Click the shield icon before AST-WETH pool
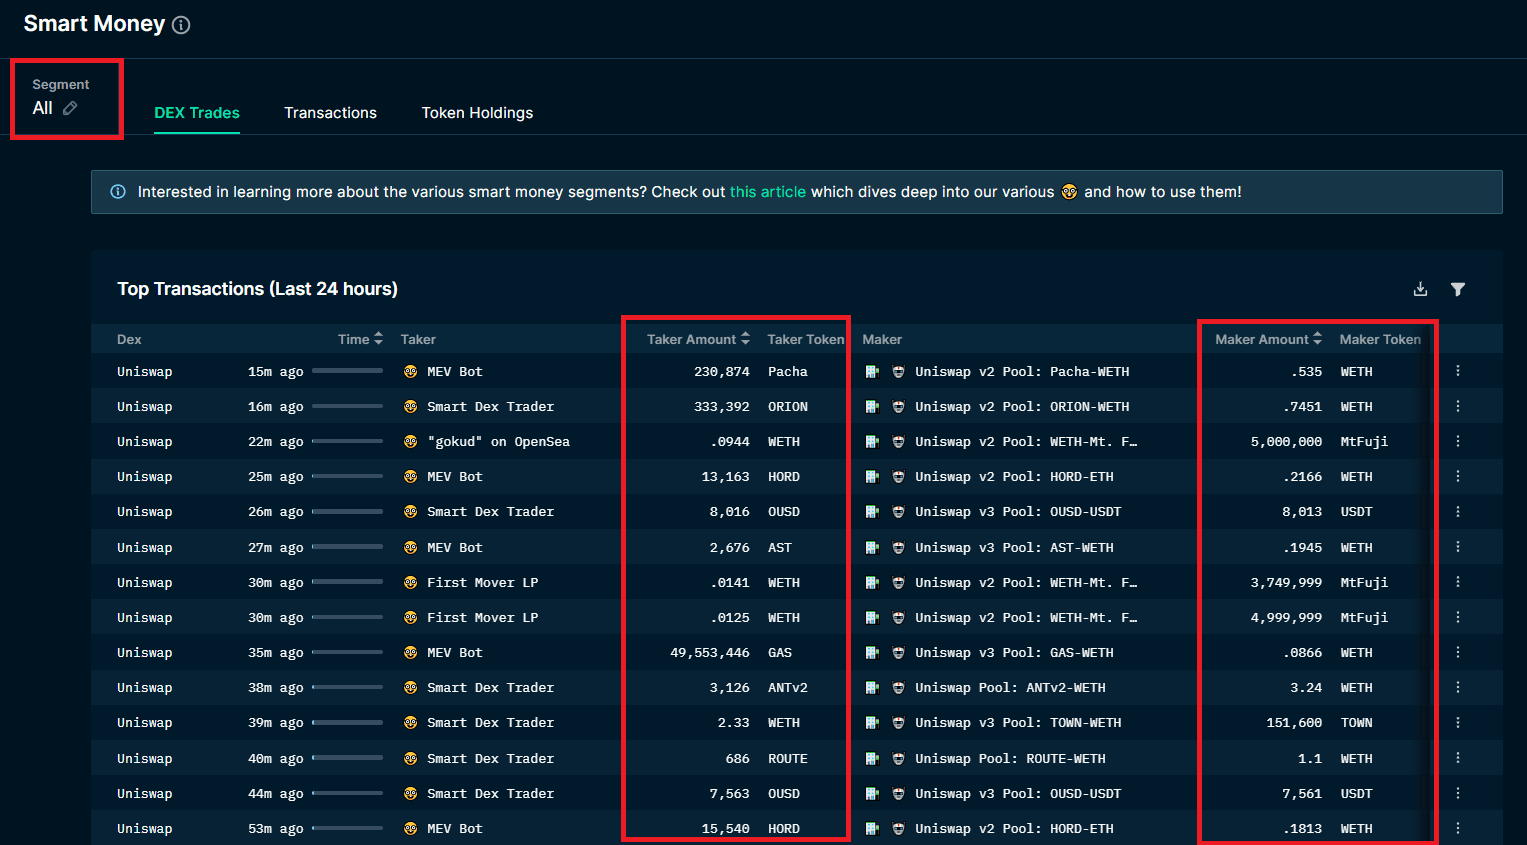Image resolution: width=1527 pixels, height=845 pixels. [x=898, y=547]
